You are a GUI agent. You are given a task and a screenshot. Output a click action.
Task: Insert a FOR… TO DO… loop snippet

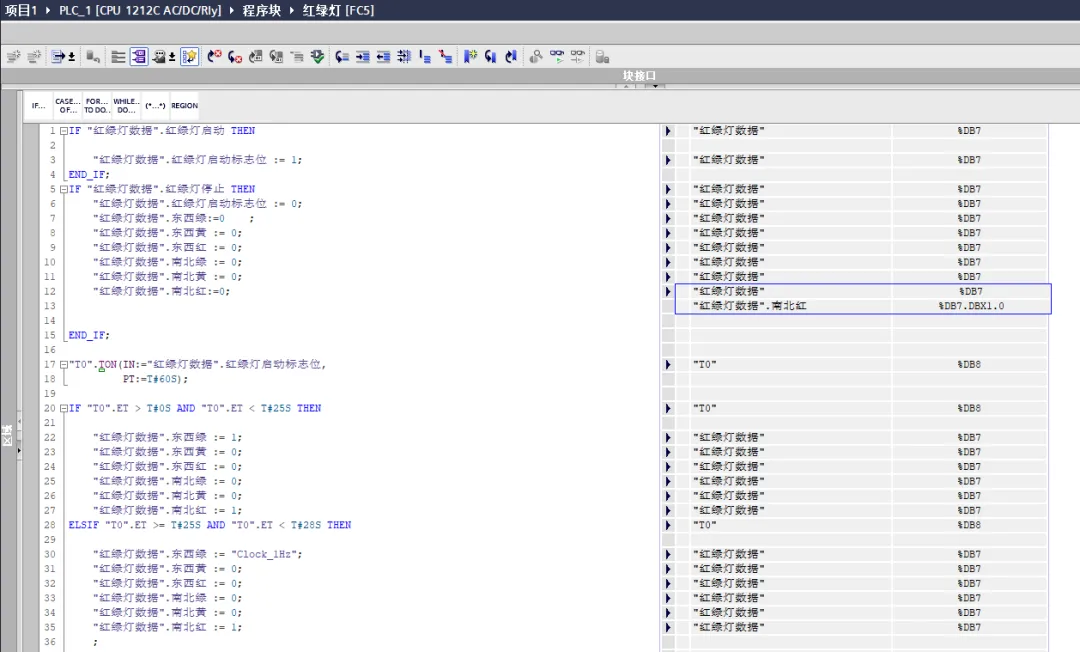pos(96,105)
